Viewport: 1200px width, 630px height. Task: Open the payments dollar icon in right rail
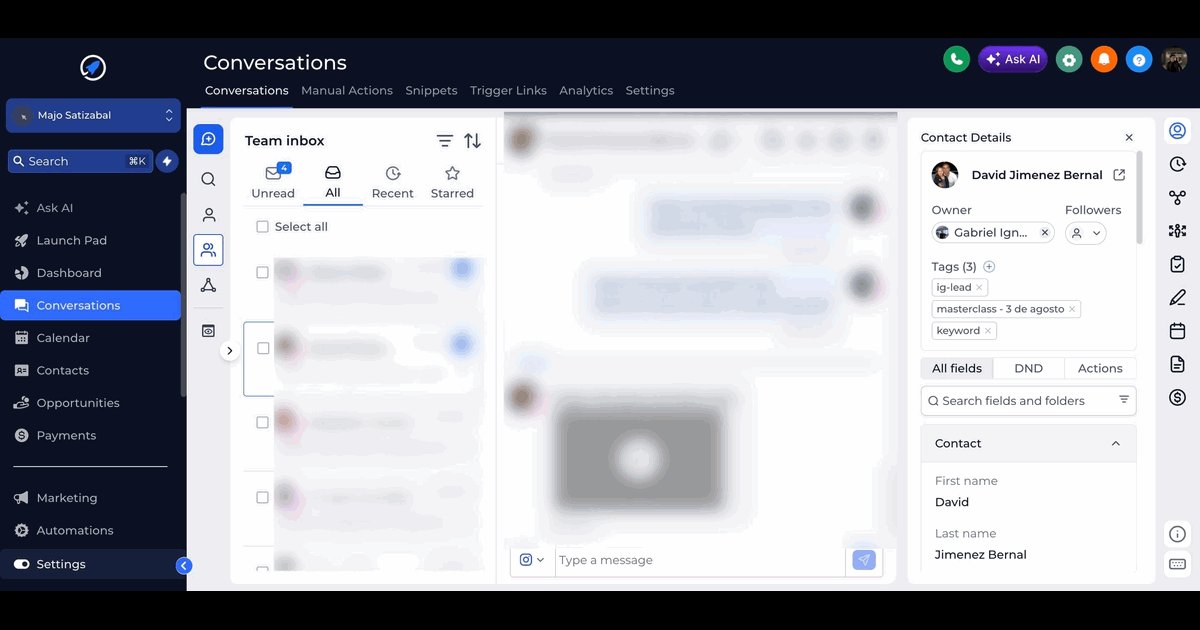[x=1177, y=397]
